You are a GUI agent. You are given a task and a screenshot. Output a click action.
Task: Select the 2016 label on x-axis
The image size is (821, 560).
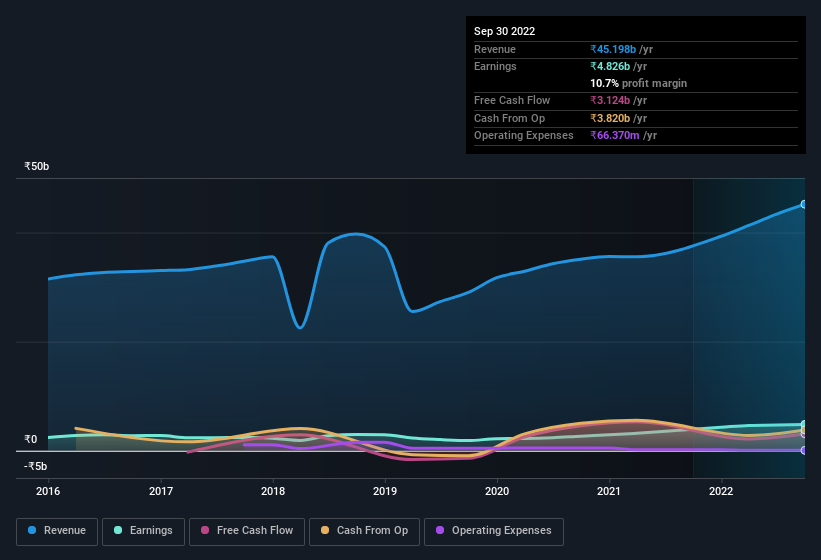point(48,491)
